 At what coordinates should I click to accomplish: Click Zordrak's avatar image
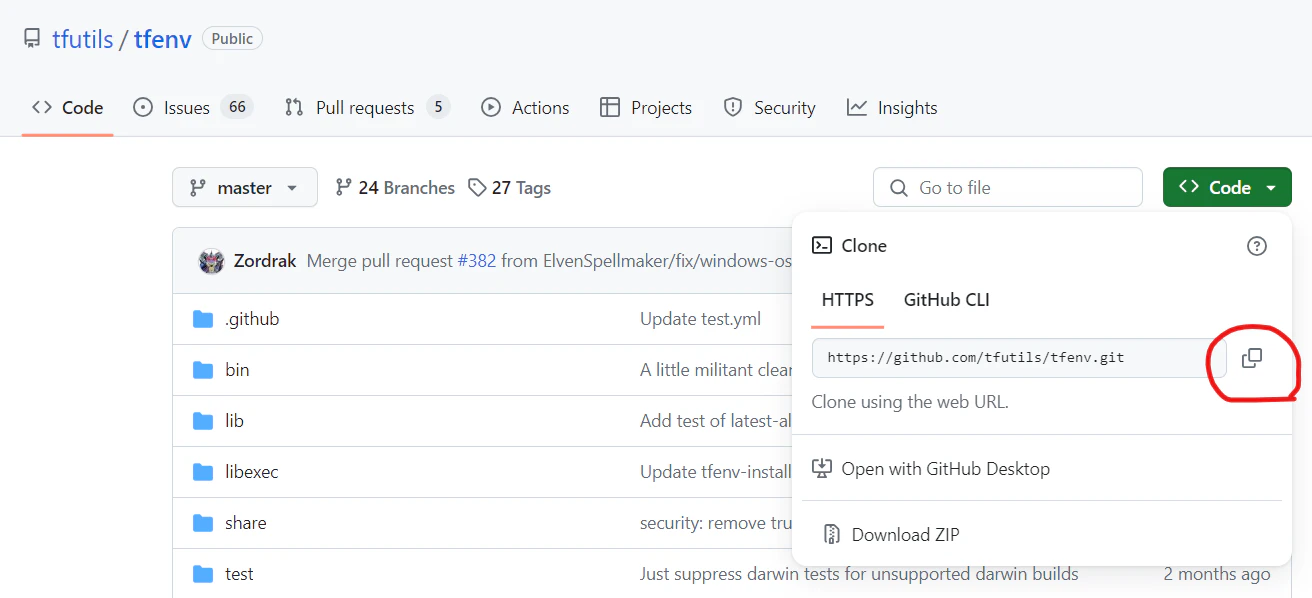pos(211,261)
